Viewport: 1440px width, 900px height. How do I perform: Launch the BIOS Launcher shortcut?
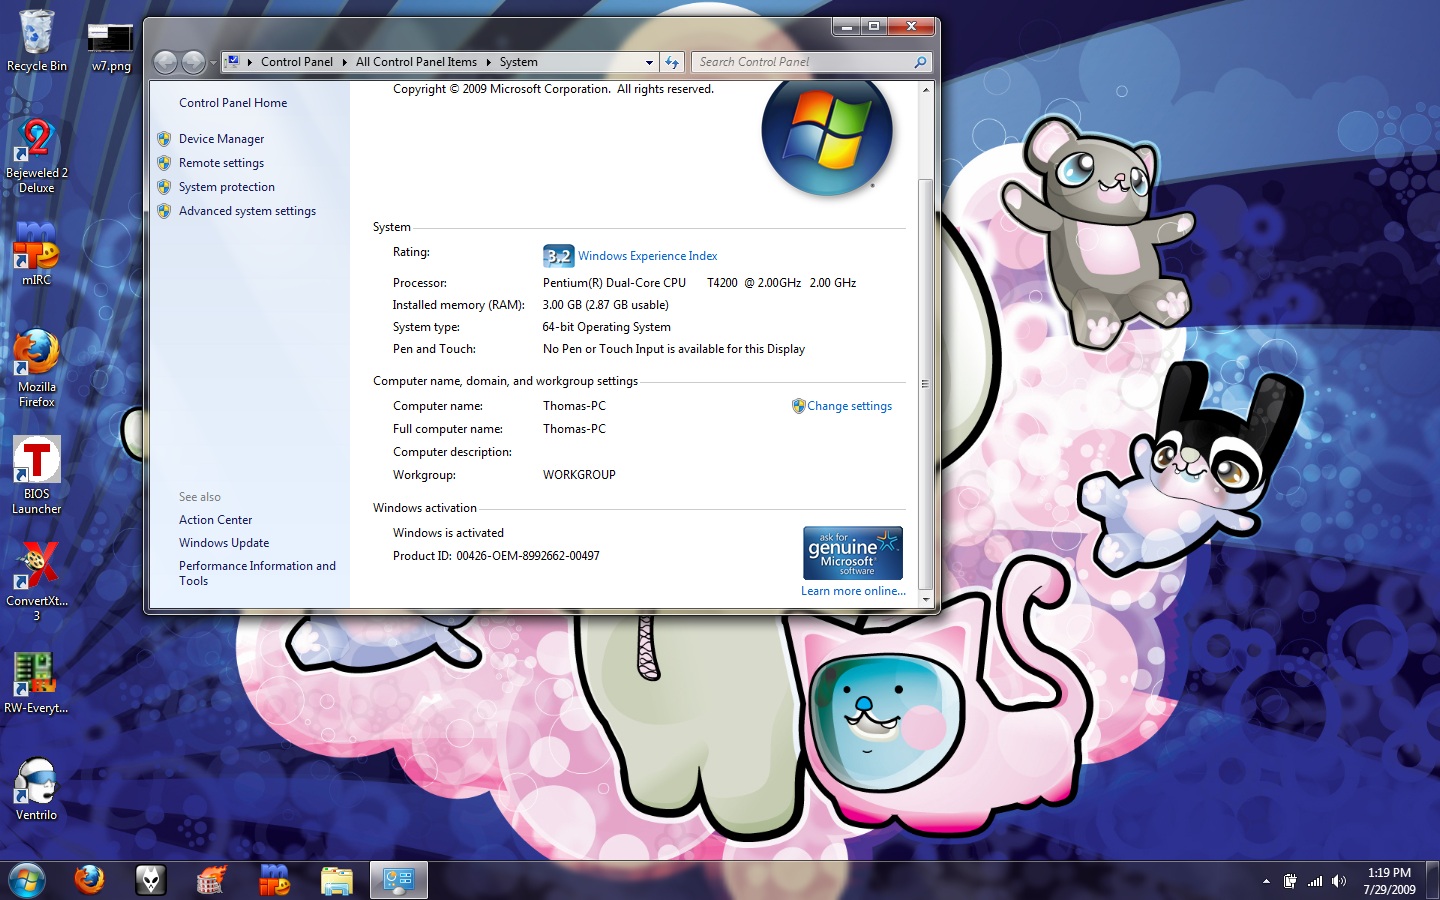click(37, 475)
